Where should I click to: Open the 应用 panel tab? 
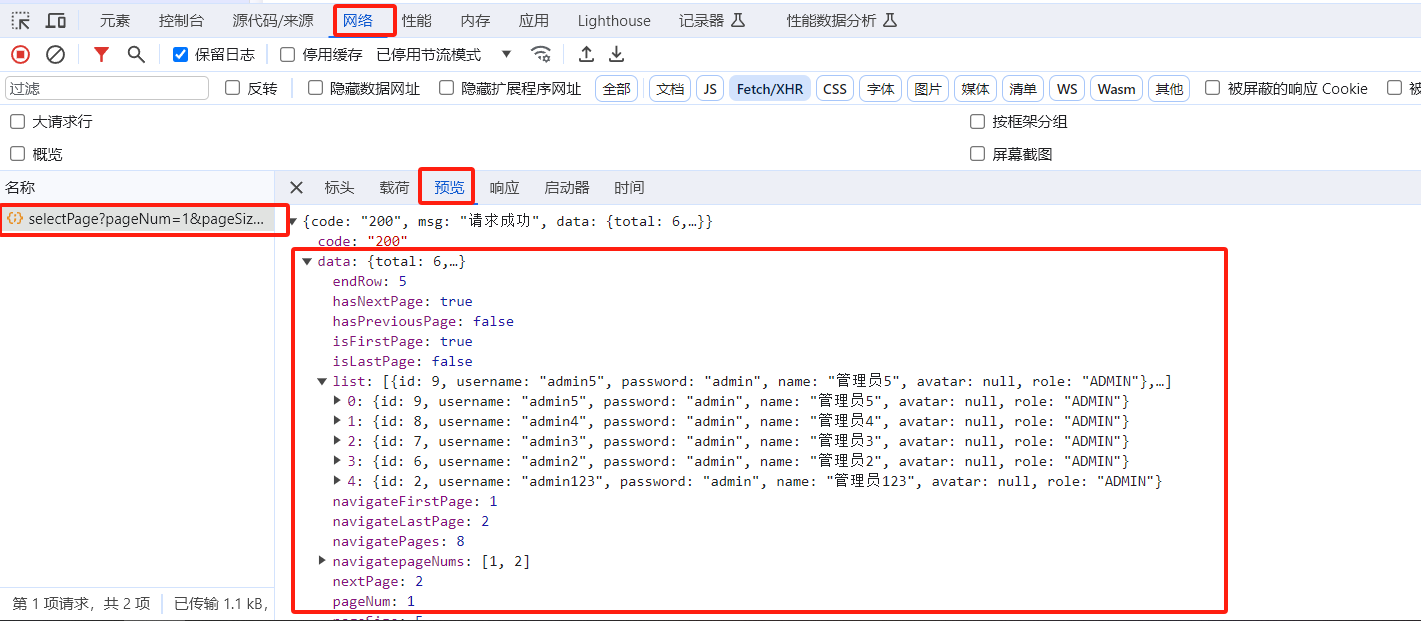[x=533, y=20]
